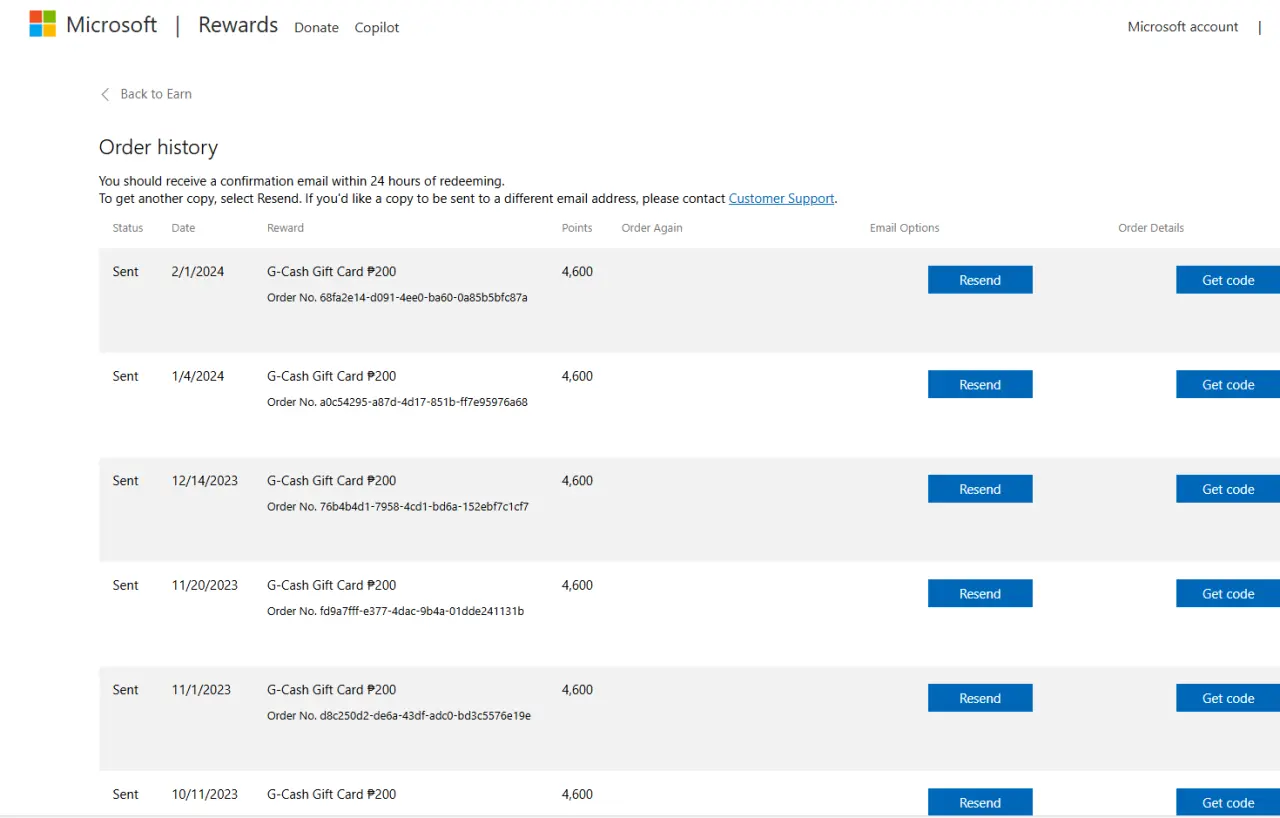Click the back arrow chevron icon
Screen dimensions: 1280x818
click(105, 94)
